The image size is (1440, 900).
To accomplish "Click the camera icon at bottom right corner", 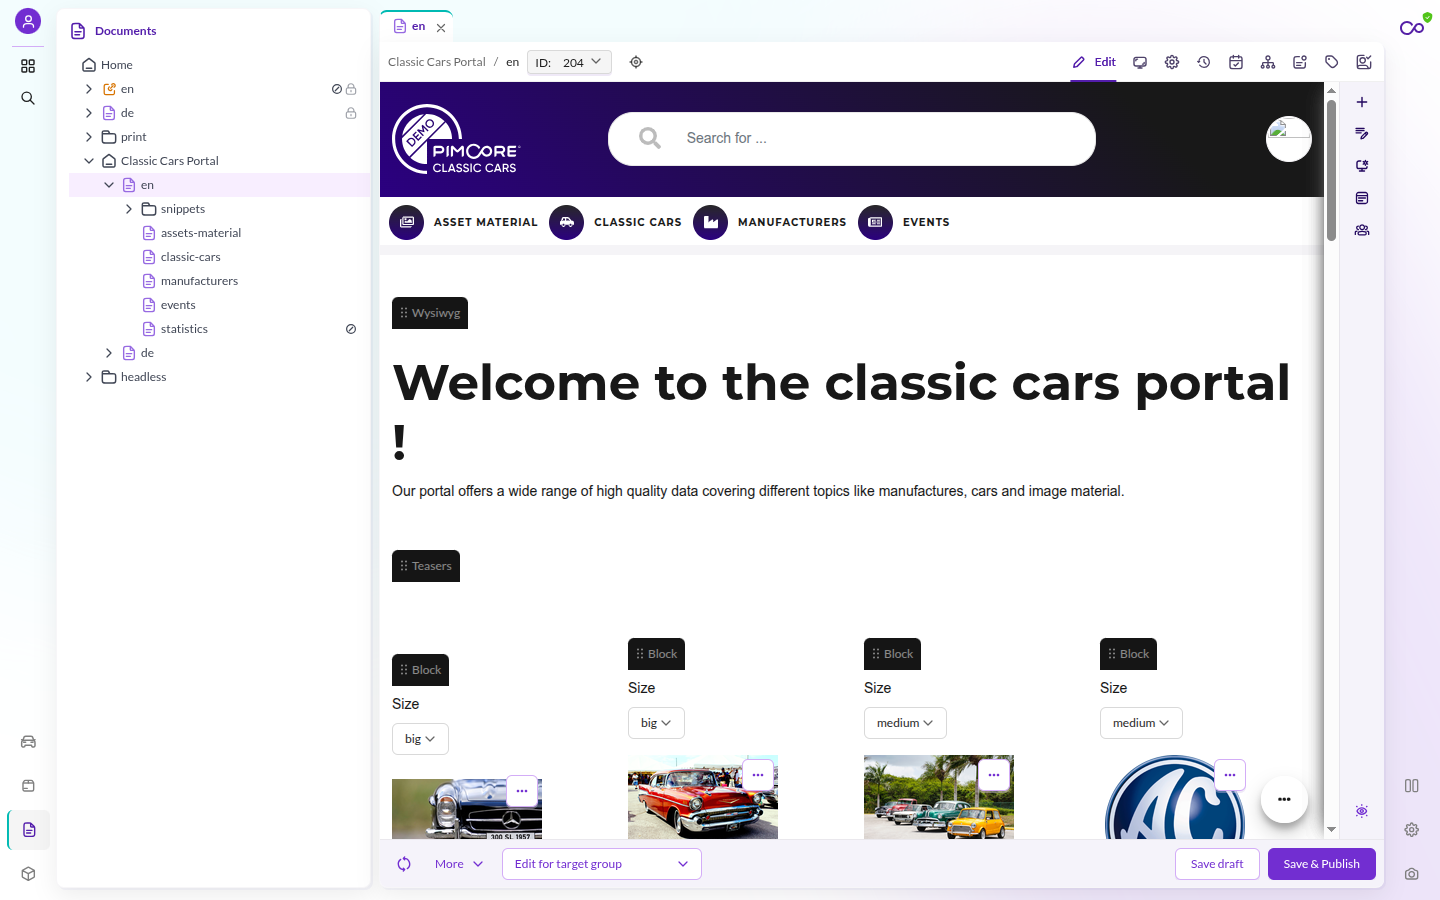I will (x=1412, y=874).
